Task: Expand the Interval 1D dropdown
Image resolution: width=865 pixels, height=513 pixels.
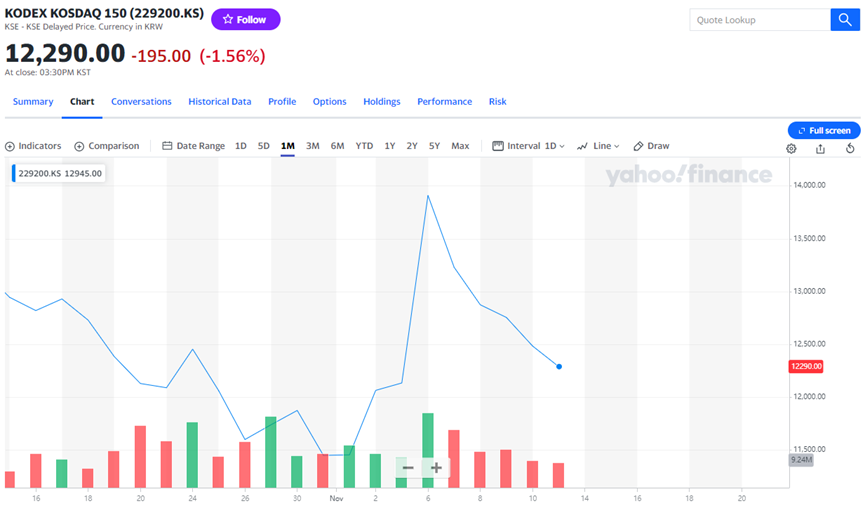Action: pos(529,146)
